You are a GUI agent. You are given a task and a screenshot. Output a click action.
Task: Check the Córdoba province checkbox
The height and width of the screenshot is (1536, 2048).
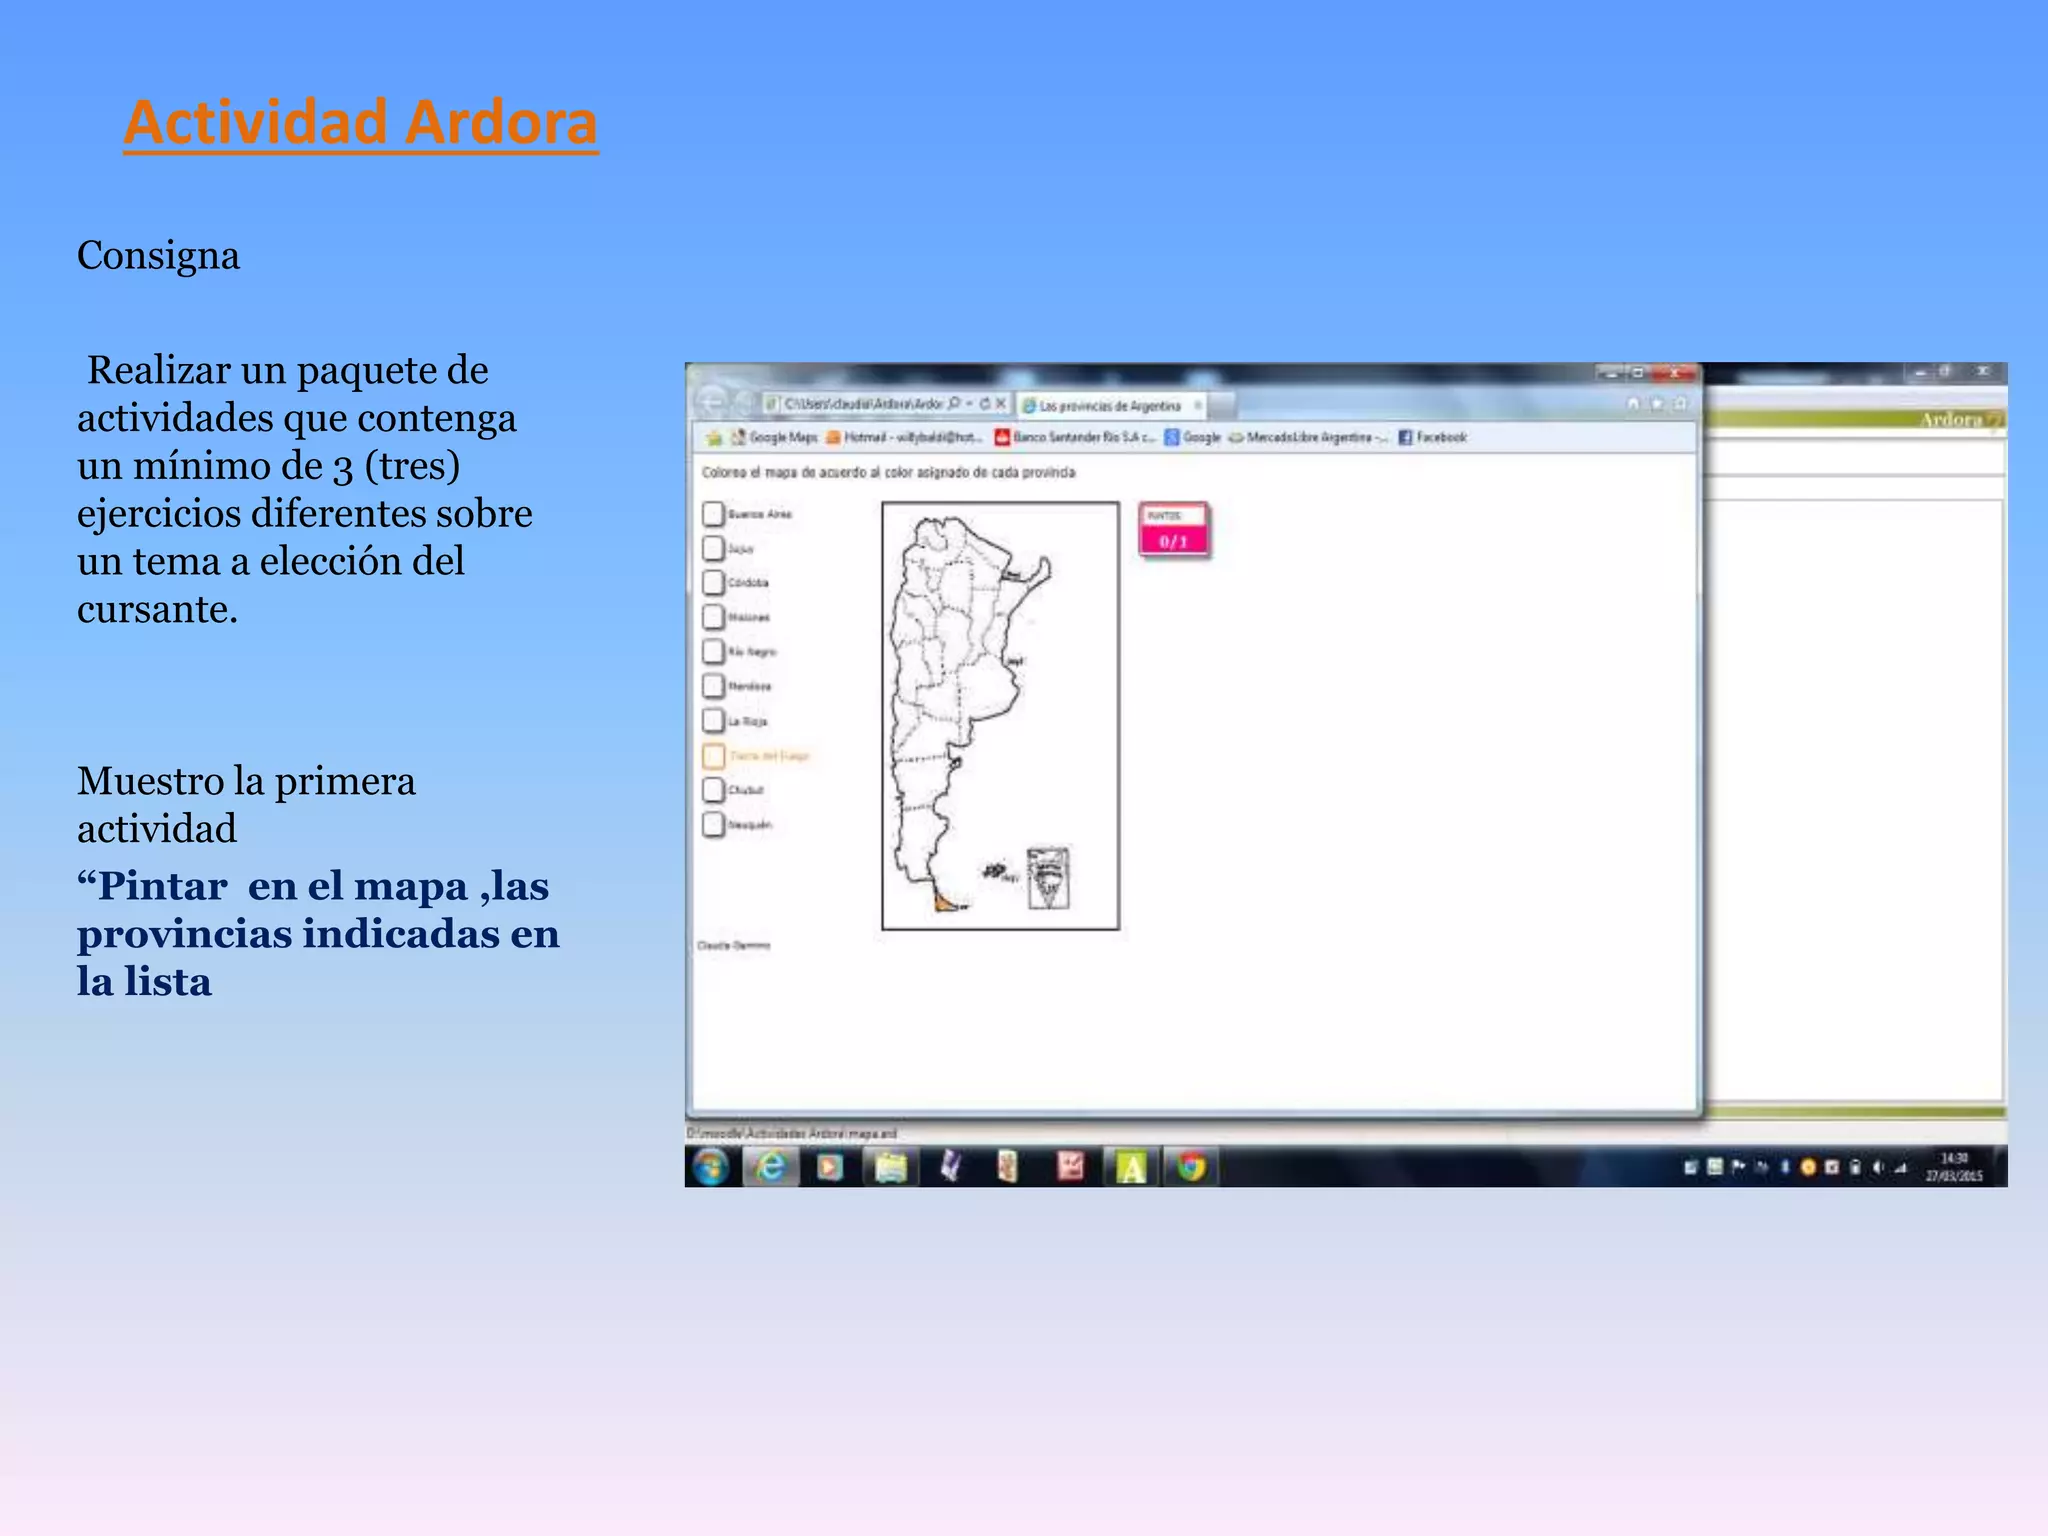coord(713,583)
